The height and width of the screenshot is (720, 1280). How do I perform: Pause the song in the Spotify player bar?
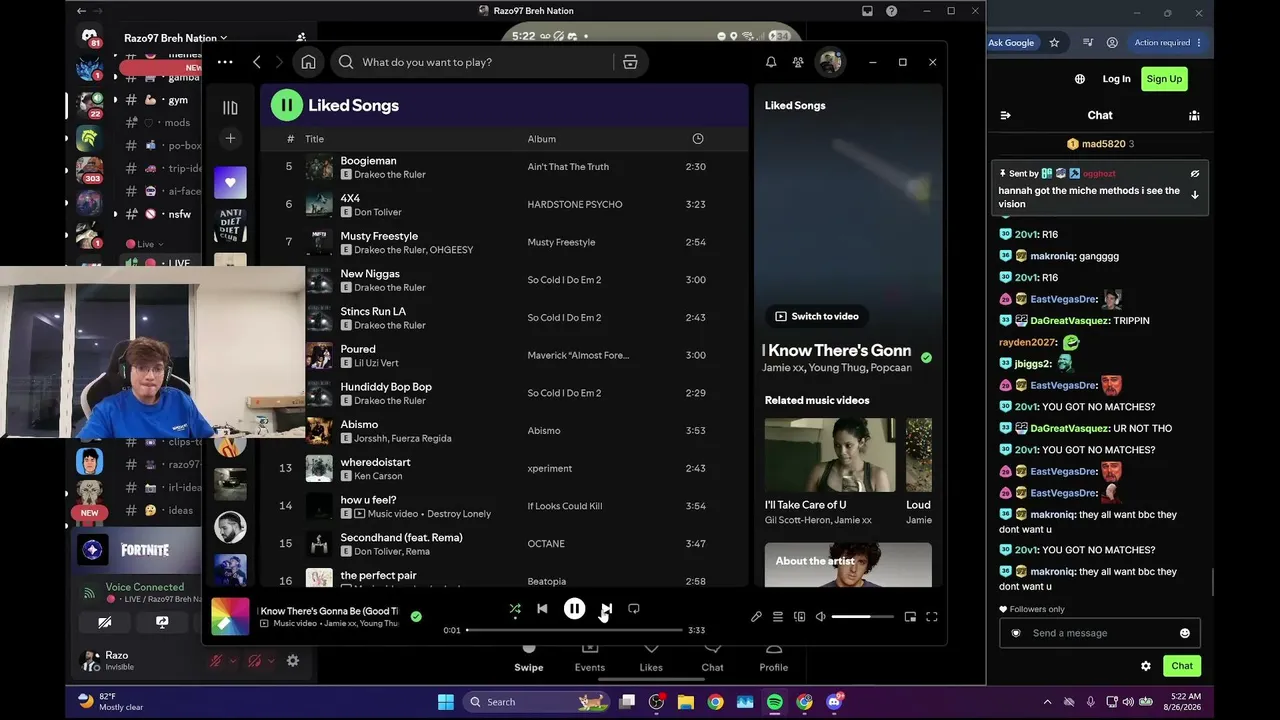tap(574, 608)
